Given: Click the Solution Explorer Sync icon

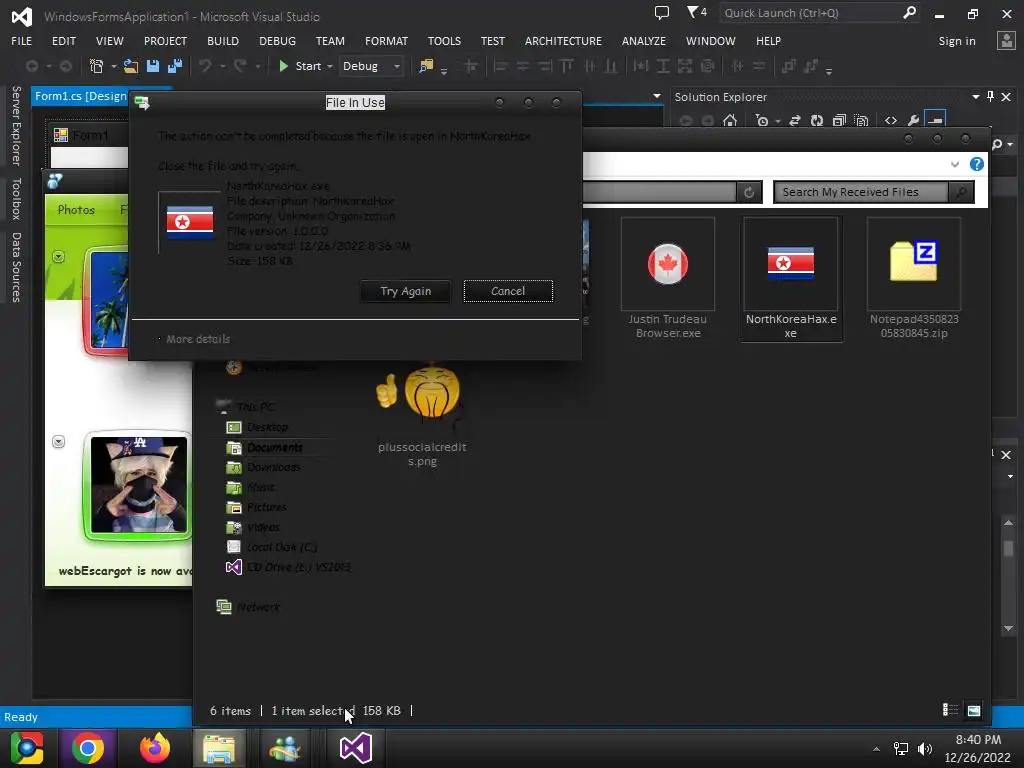Looking at the screenshot, I should (x=795, y=120).
